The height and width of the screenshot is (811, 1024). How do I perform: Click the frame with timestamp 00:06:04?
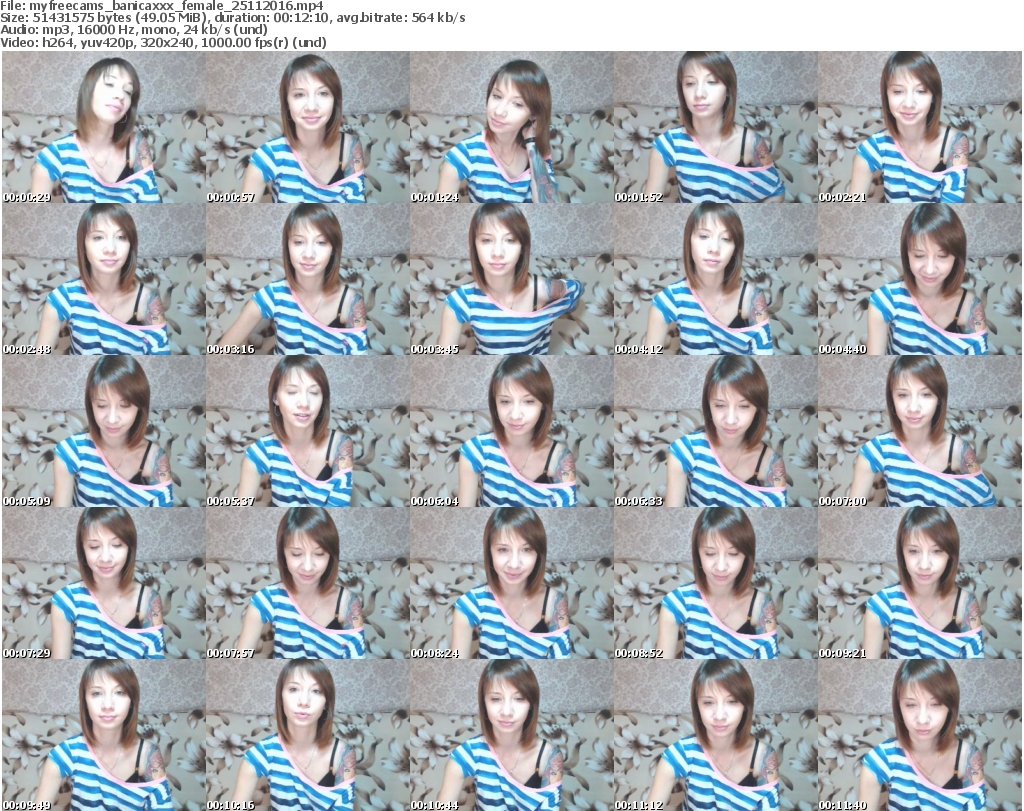[x=512, y=431]
